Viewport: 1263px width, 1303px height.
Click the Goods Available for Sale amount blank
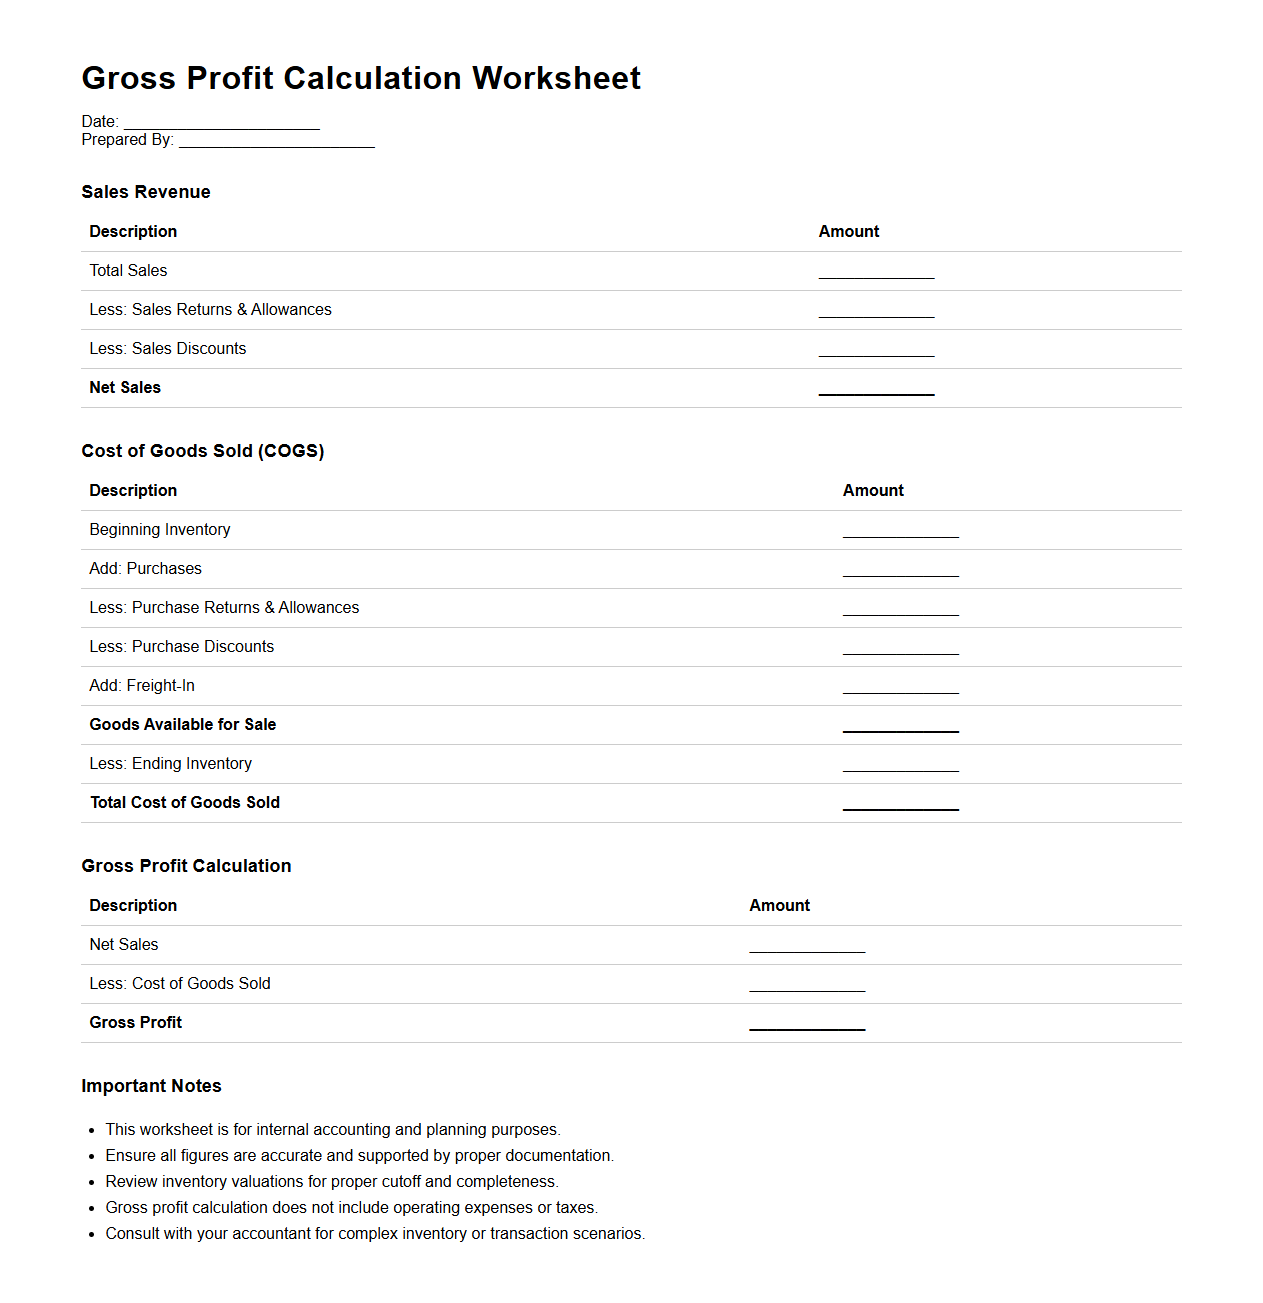click(900, 726)
